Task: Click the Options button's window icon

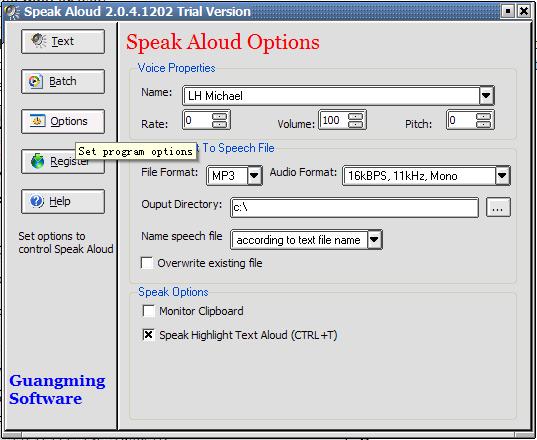Action: coord(37,121)
